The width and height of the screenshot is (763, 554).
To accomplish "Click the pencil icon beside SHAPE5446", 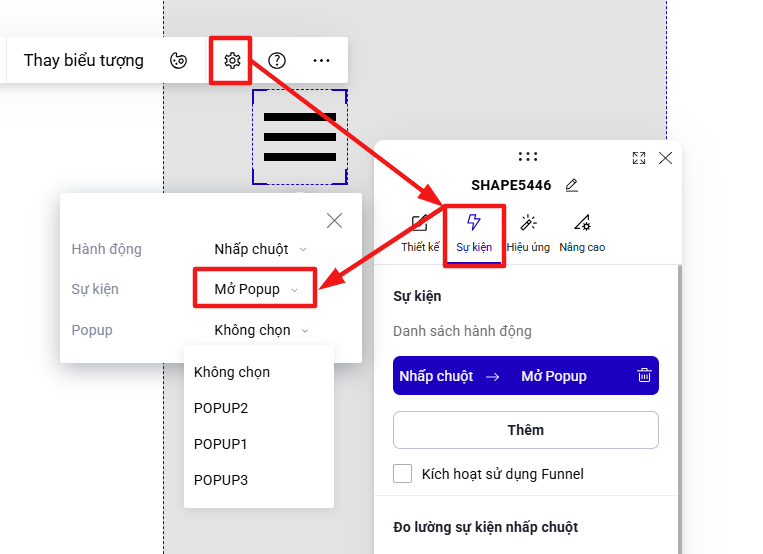I will tap(572, 185).
